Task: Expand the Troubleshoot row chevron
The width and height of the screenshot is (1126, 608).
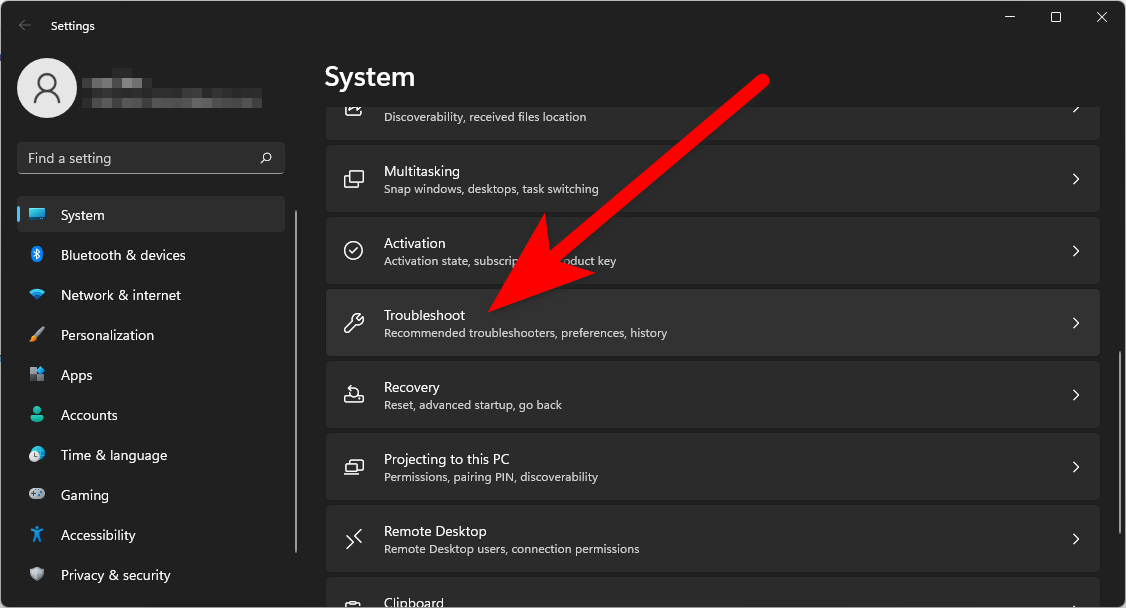Action: point(1076,323)
